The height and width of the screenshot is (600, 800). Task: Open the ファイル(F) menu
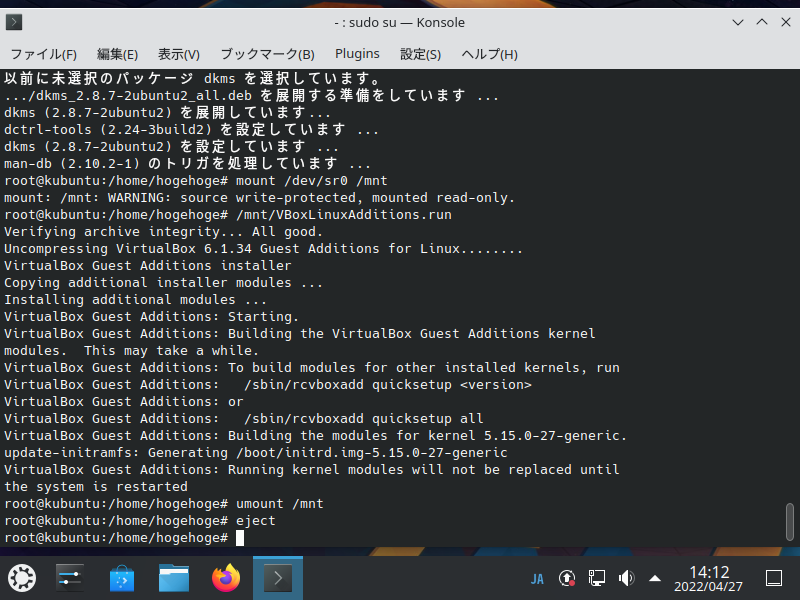[44, 54]
